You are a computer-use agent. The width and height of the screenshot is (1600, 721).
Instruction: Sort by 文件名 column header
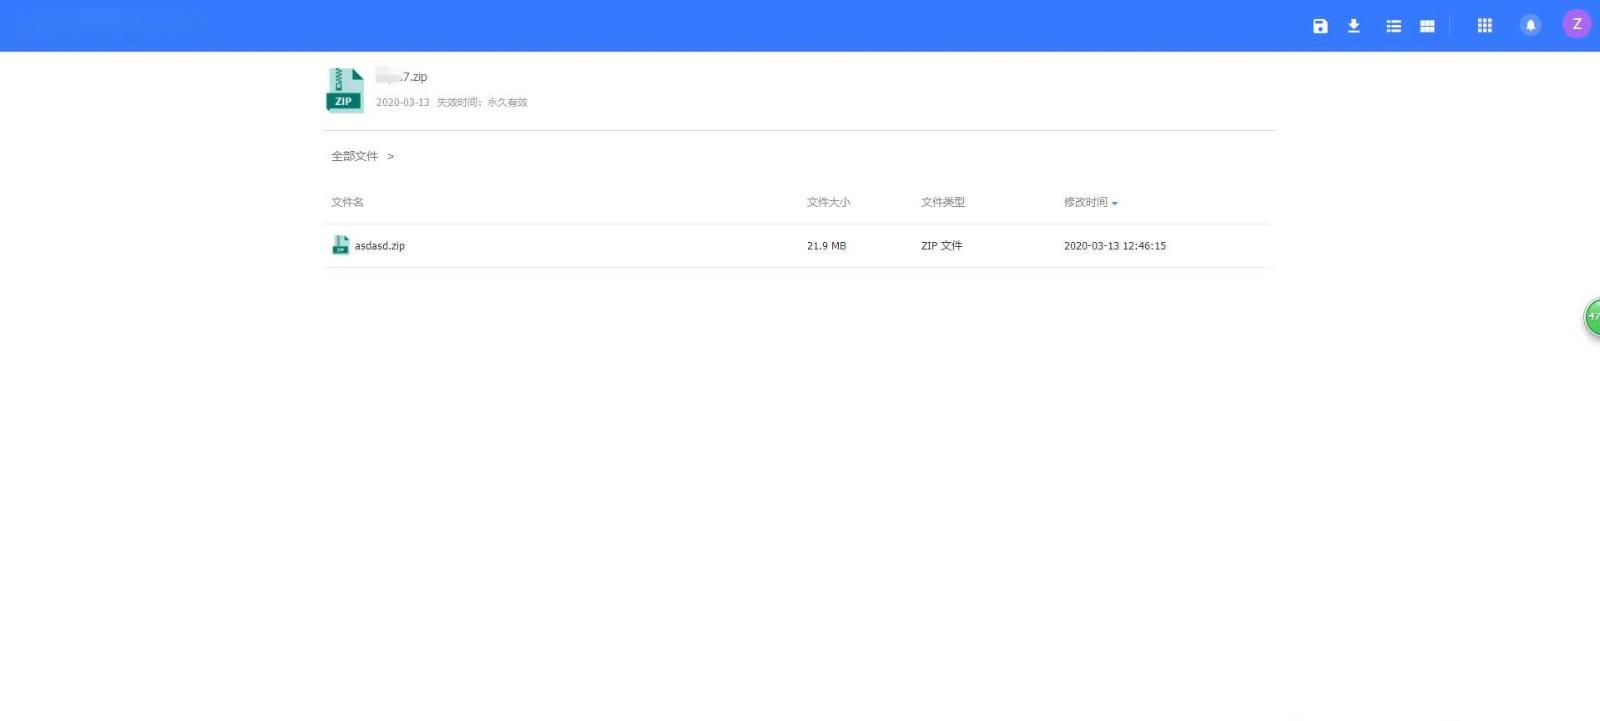pyautogui.click(x=347, y=202)
